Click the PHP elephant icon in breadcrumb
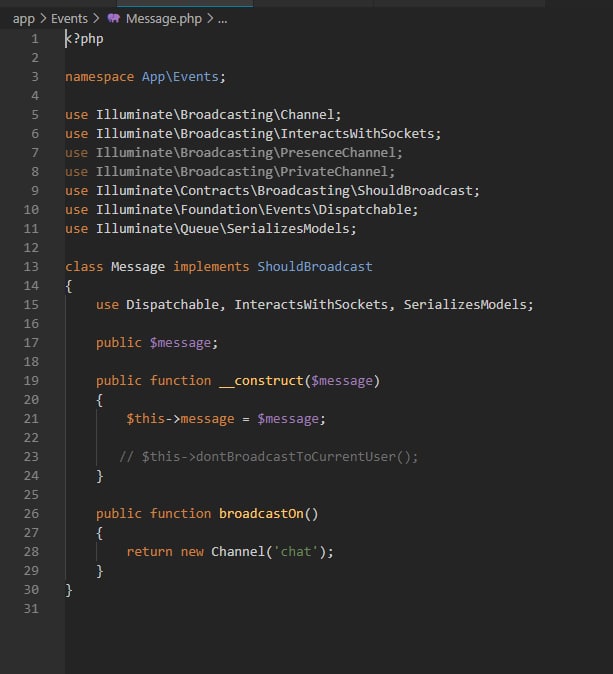This screenshot has height=674, width=613. pos(113,18)
